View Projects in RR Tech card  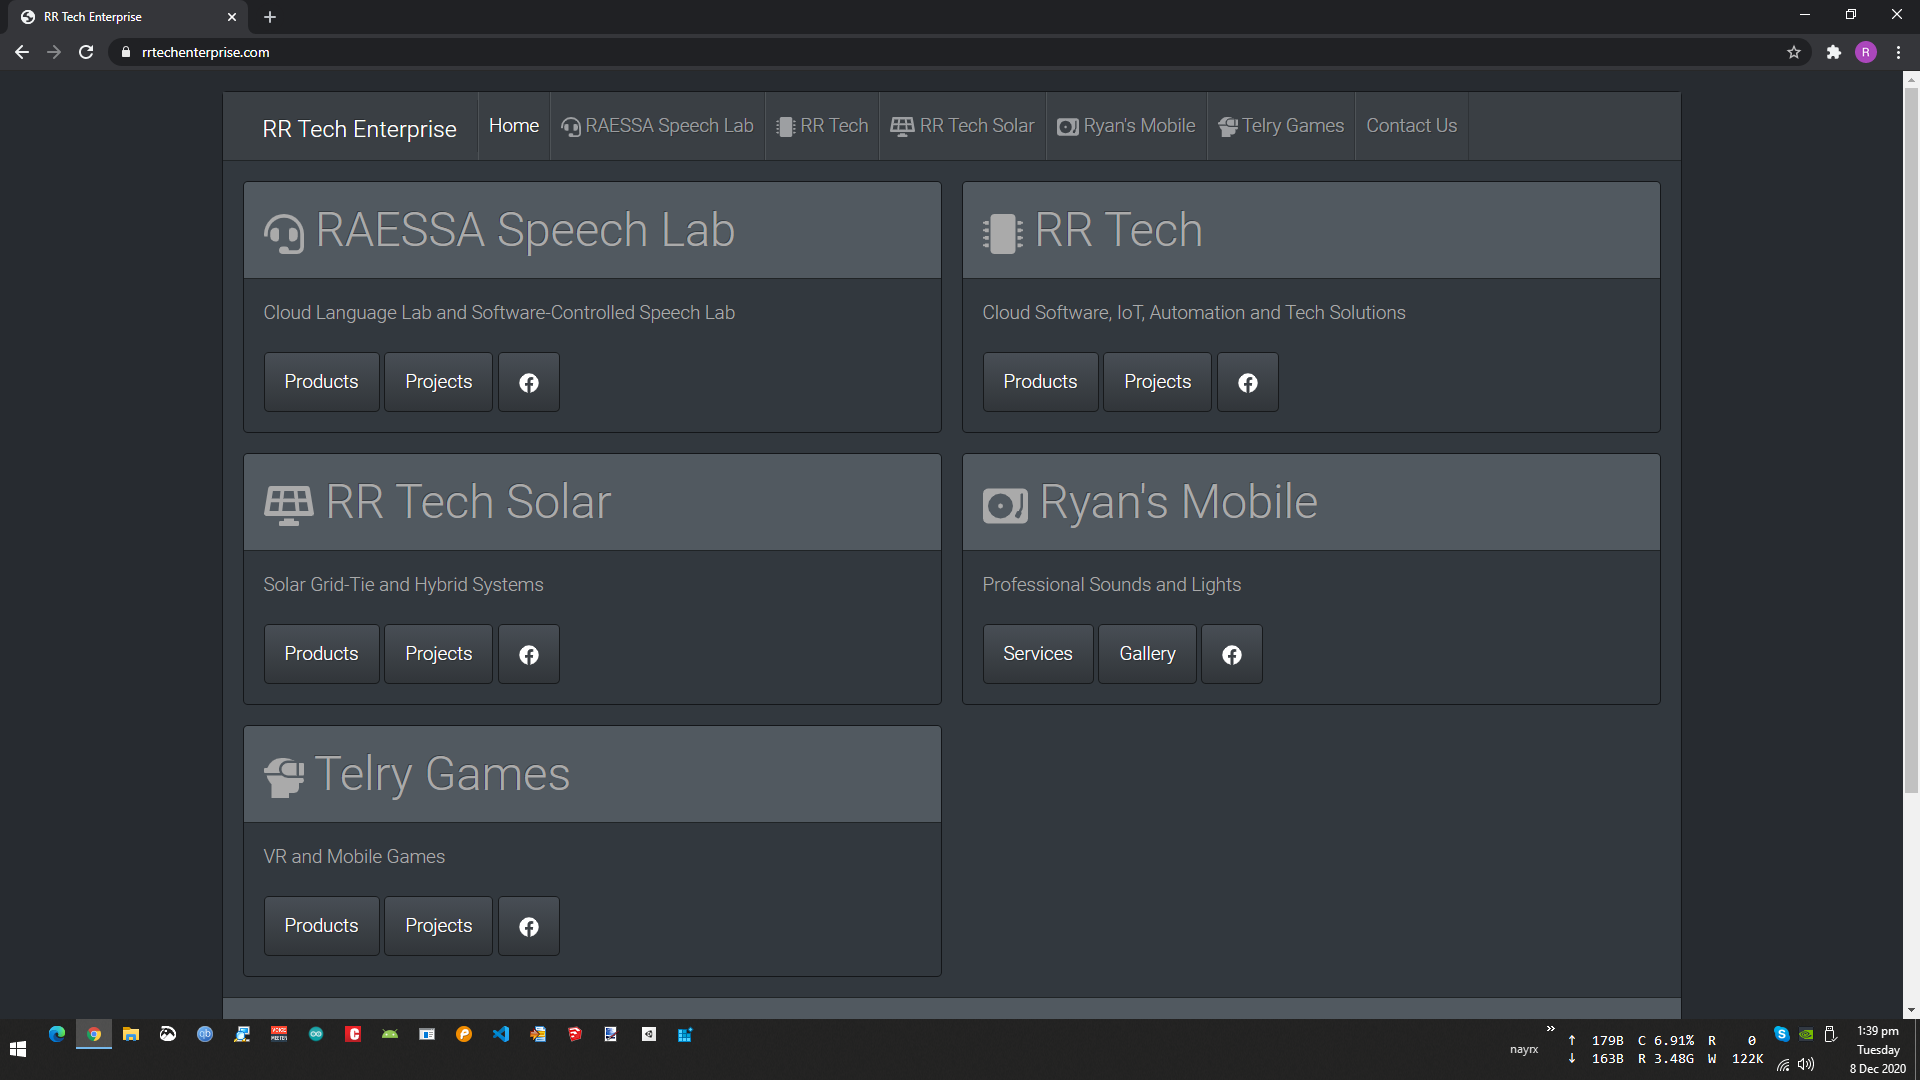[1158, 382]
